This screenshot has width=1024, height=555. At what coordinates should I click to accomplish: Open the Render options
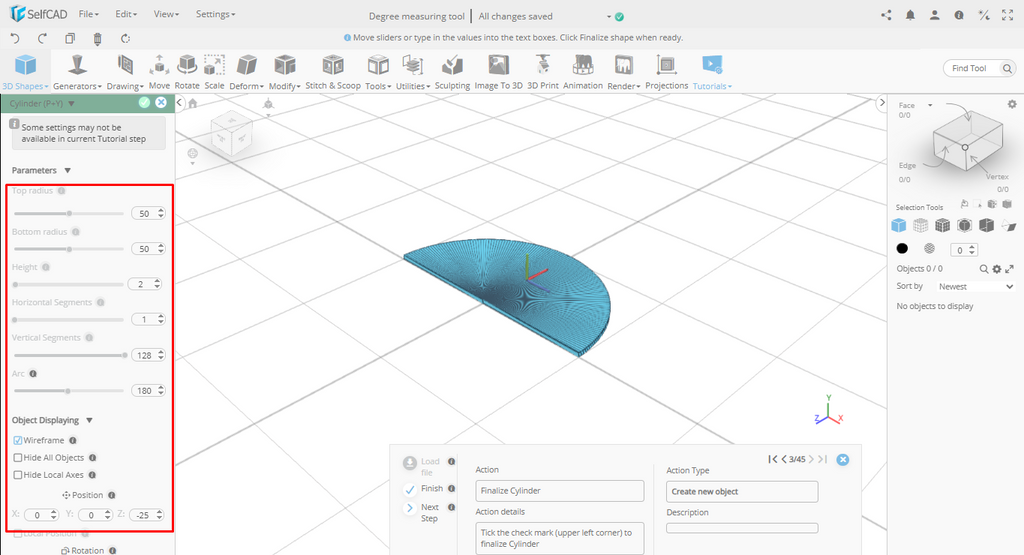tap(624, 72)
